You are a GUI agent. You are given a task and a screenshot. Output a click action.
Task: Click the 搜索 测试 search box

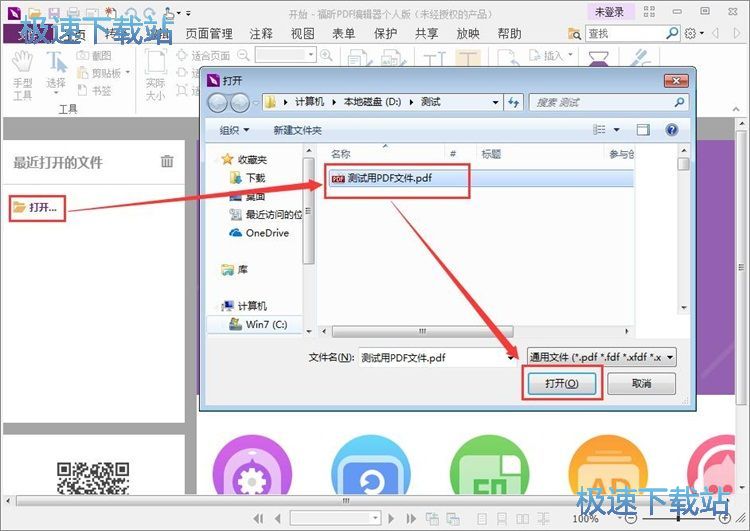pos(608,102)
